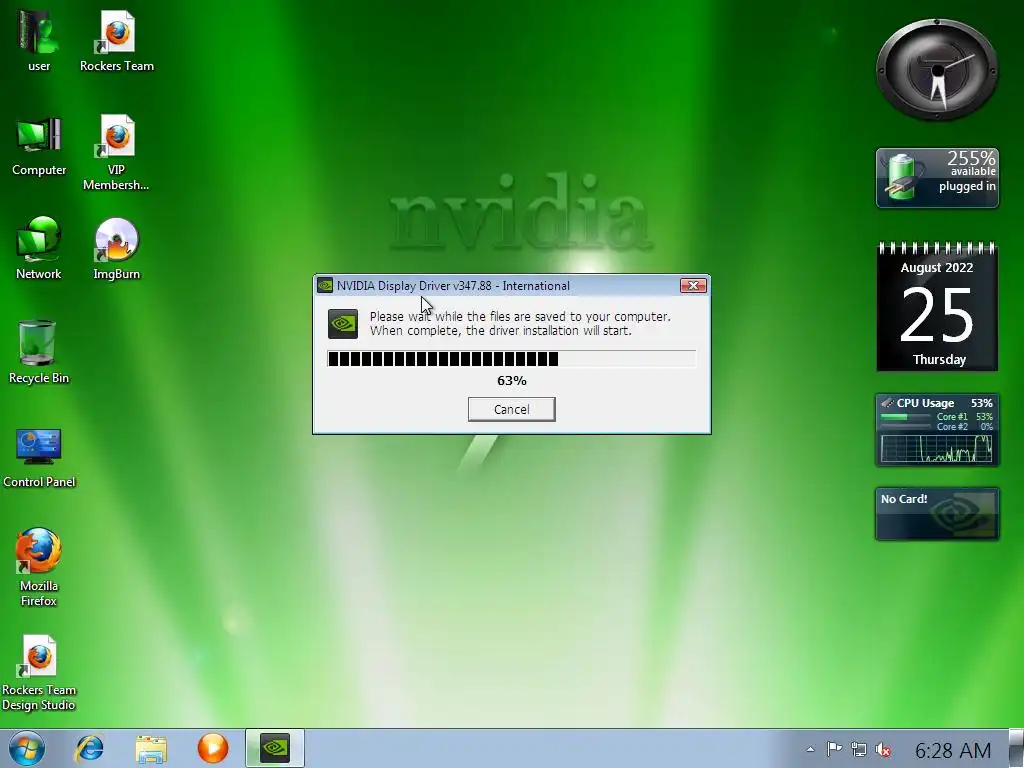Show hidden tray icons arrow
This screenshot has width=1024, height=768.
pos(810,750)
